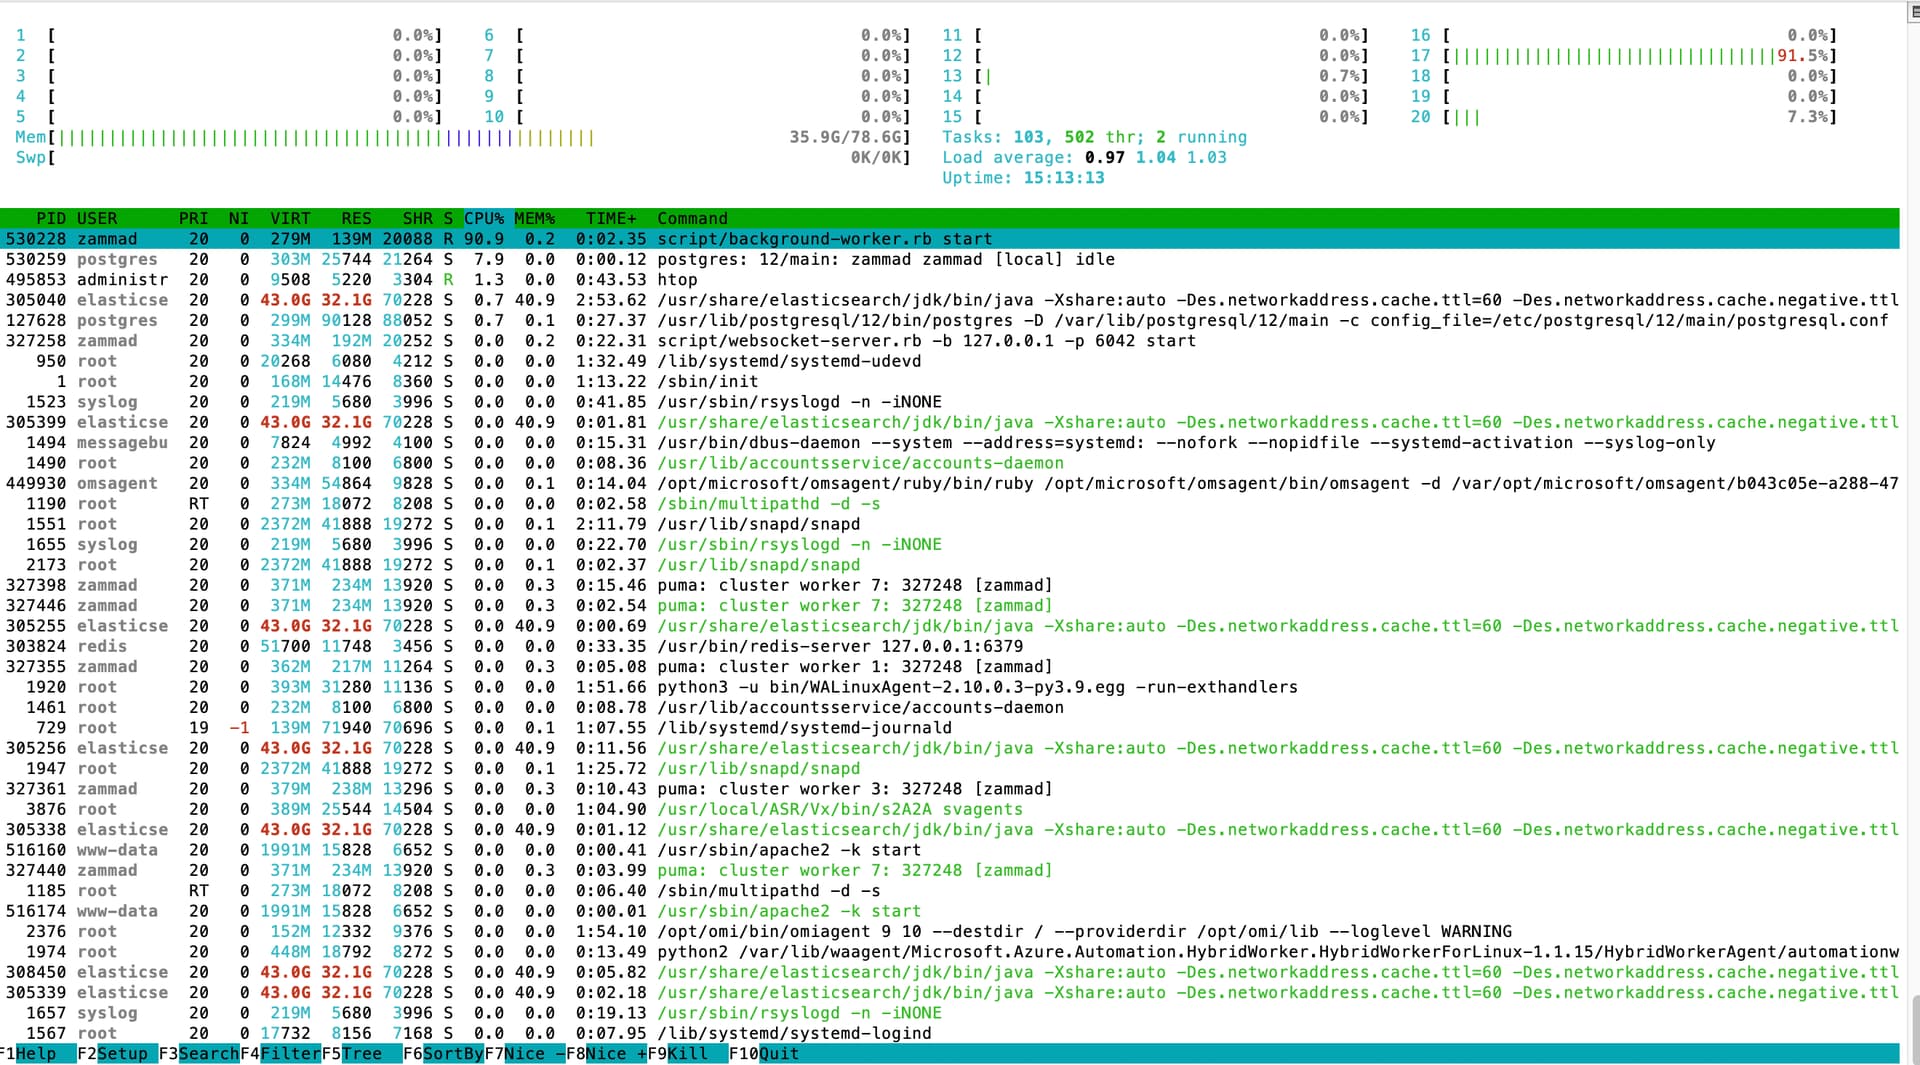Select the htop process row
This screenshot has height=1065, width=1920.
[x=950, y=280]
